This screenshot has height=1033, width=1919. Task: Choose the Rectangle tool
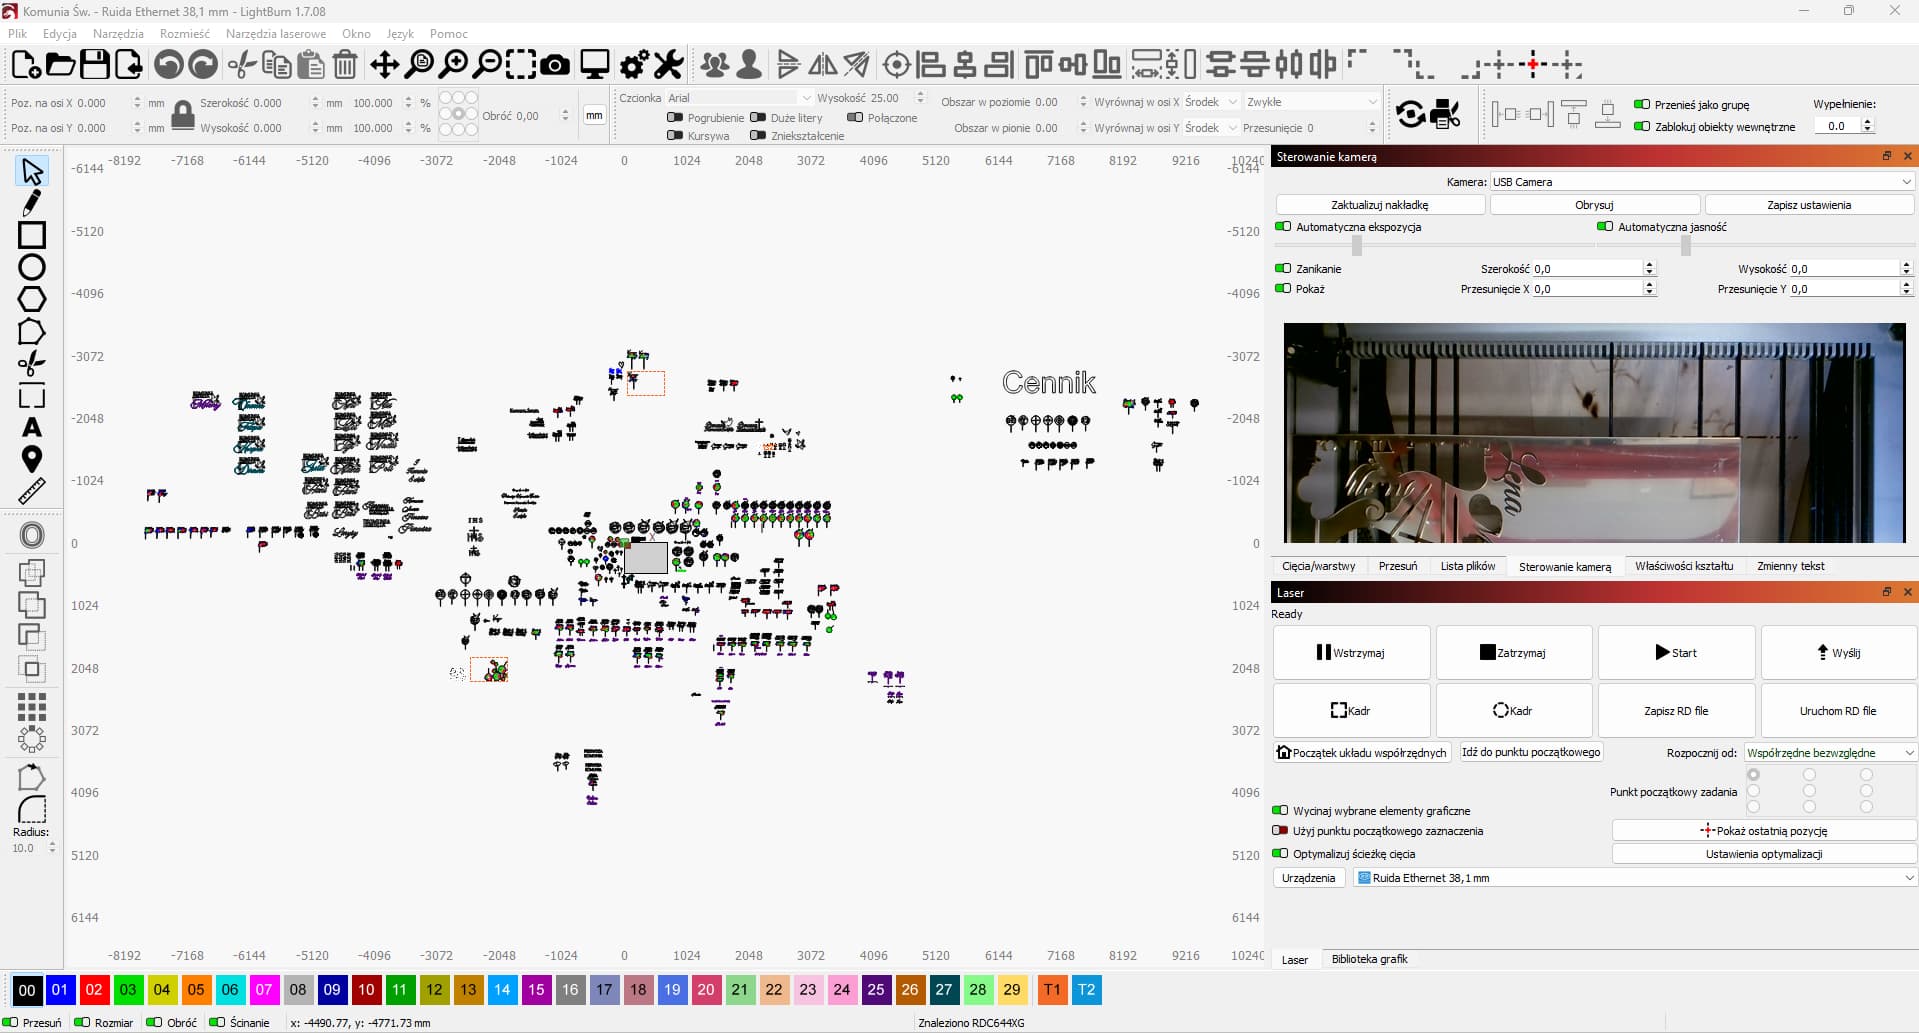pyautogui.click(x=32, y=235)
